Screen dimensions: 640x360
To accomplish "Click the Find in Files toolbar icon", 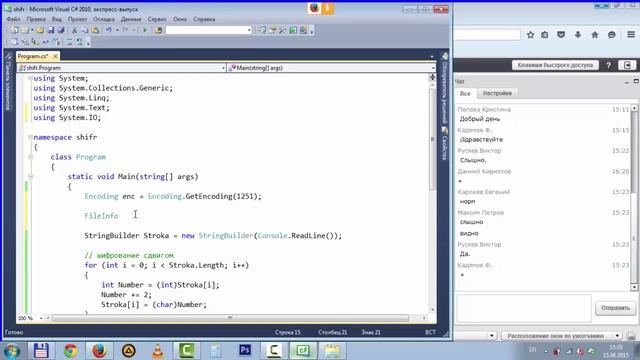I will [x=158, y=30].
